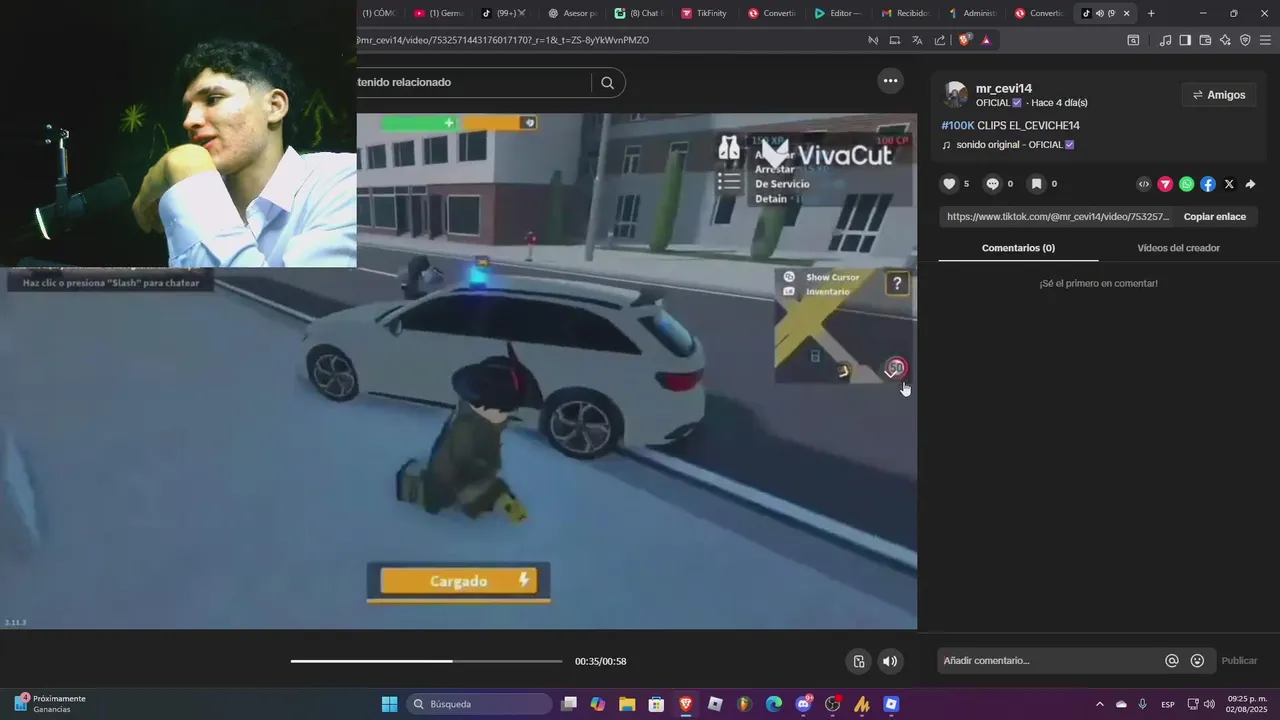This screenshot has height=720, width=1280.
Task: Click the #100K hashtag link
Action: tap(957, 126)
